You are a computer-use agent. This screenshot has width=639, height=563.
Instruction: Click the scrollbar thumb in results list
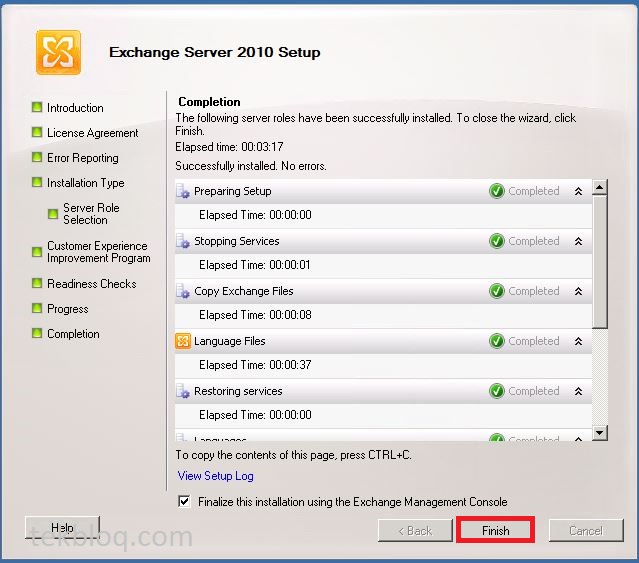[600, 262]
